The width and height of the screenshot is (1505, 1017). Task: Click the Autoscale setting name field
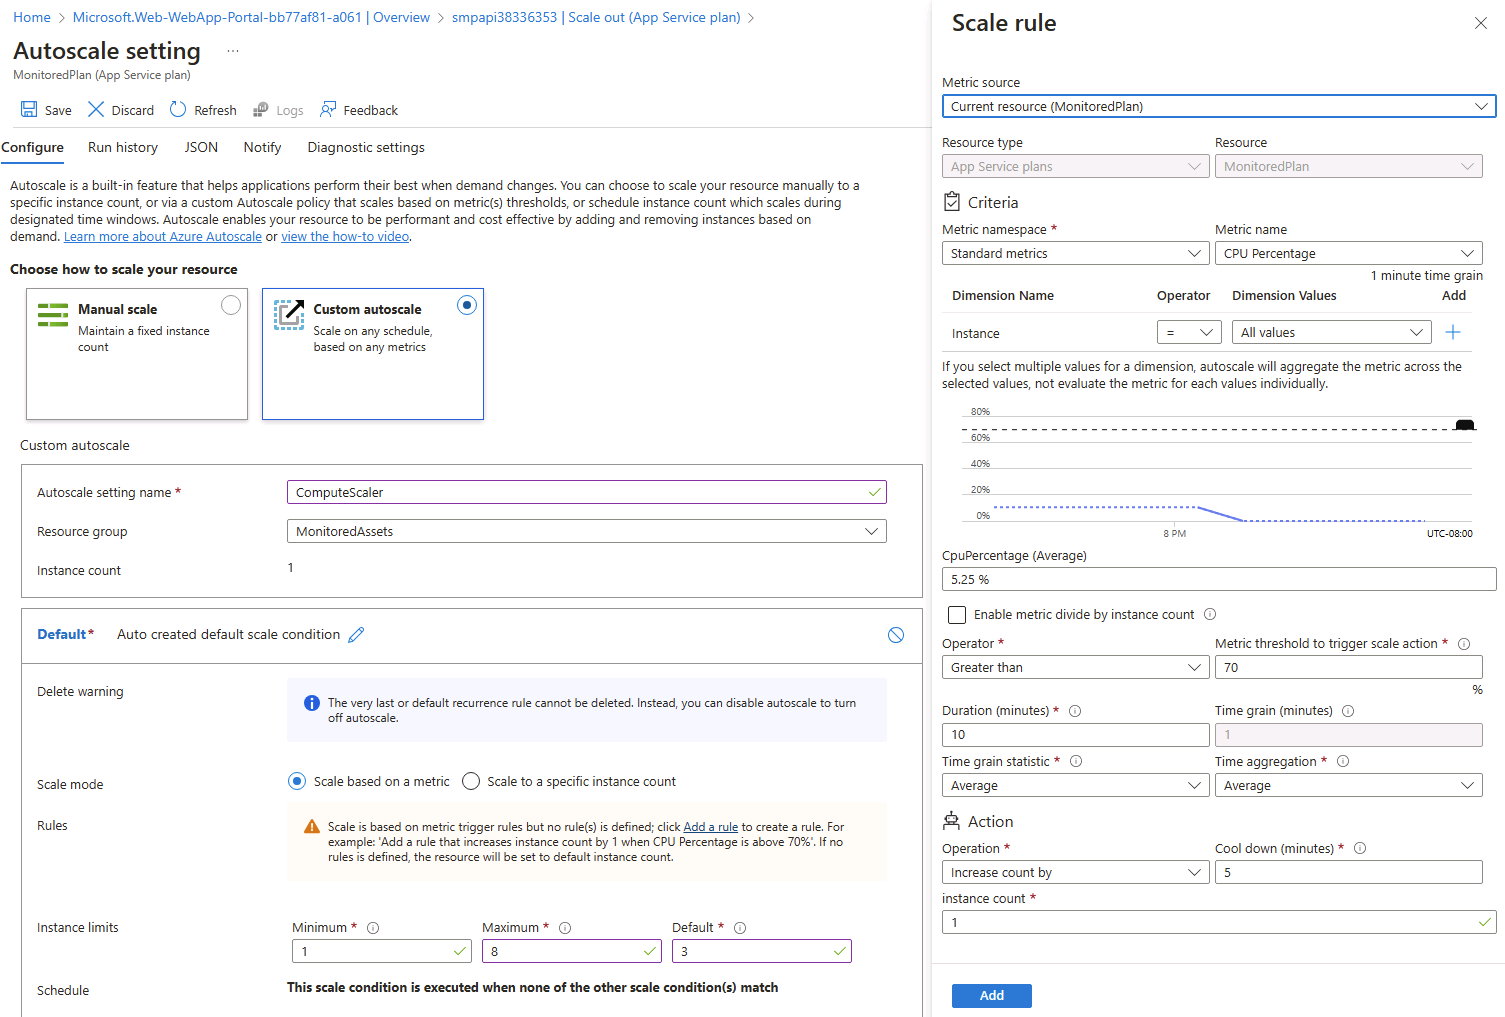click(587, 492)
